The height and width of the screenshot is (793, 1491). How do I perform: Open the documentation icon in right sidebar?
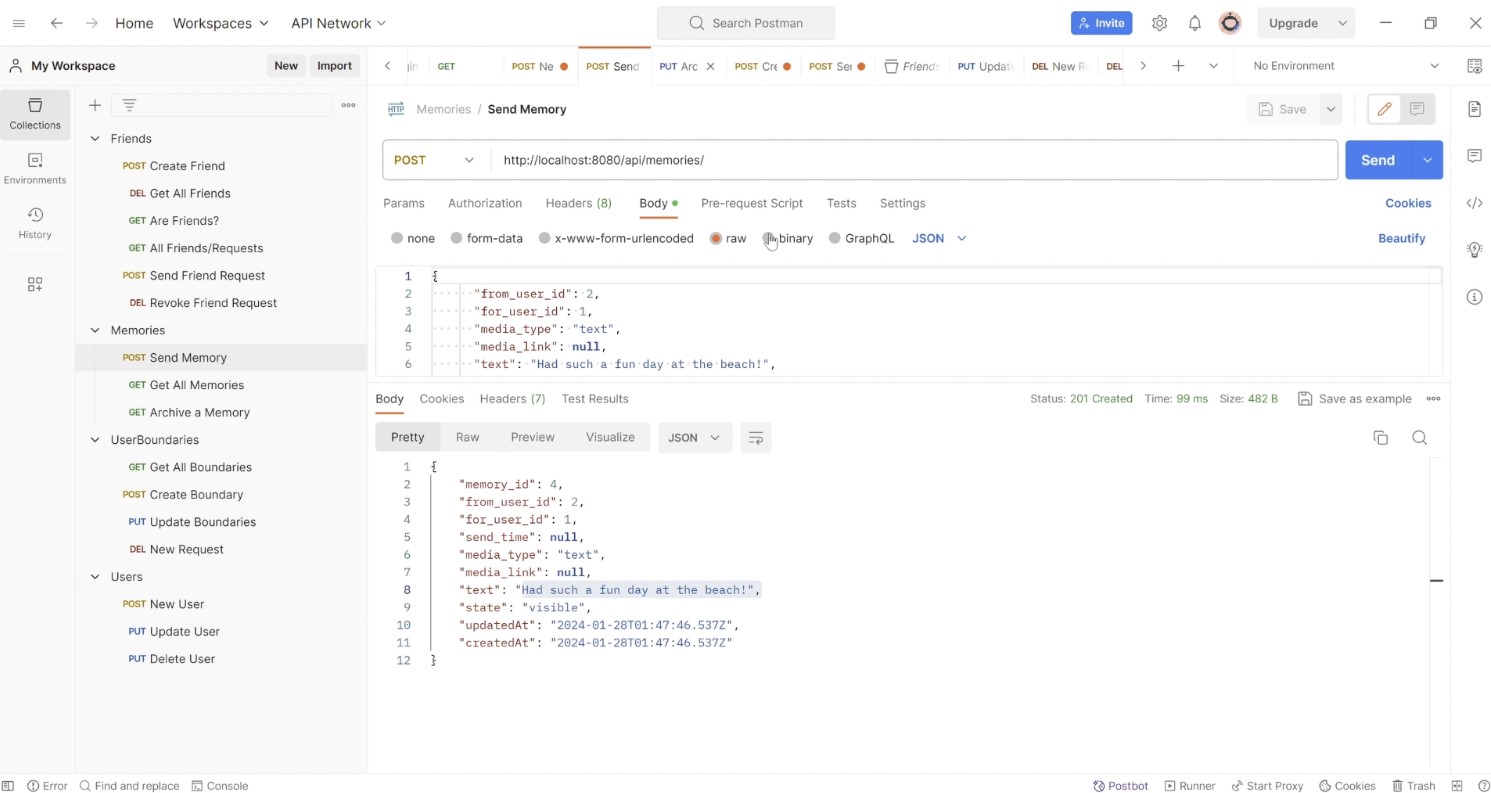click(x=1474, y=109)
